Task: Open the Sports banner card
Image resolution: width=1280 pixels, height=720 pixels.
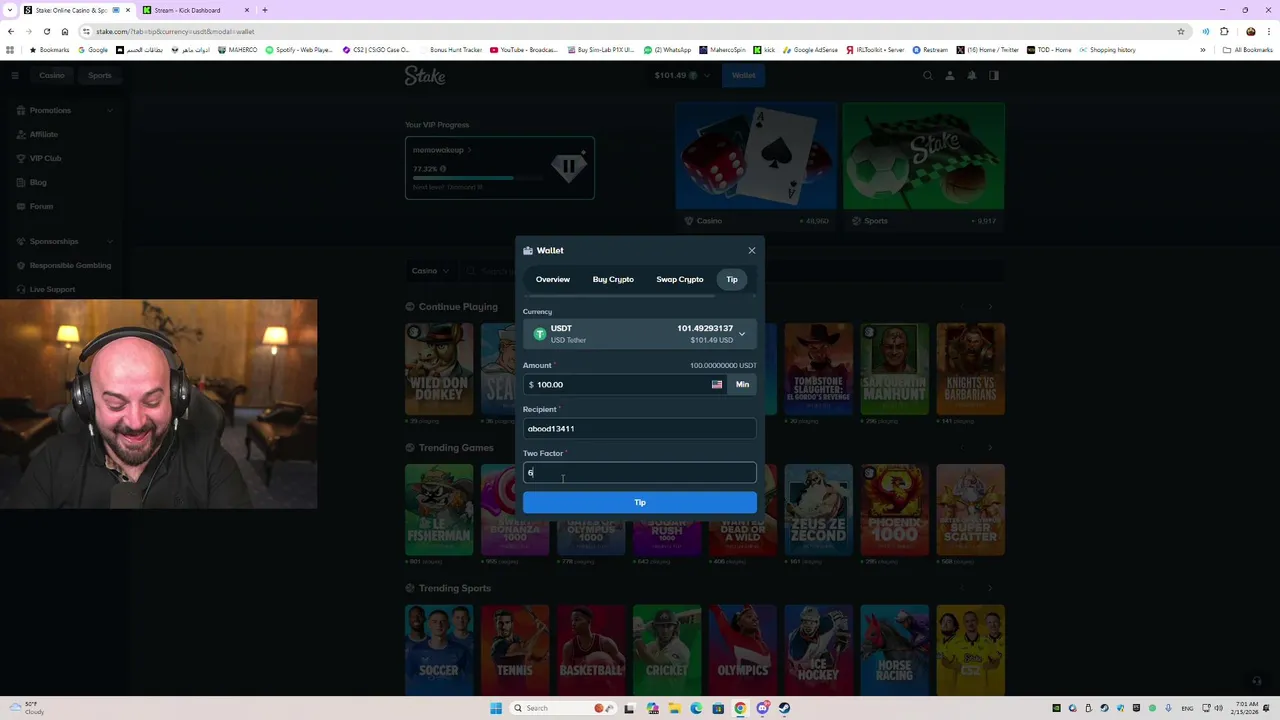Action: [923, 165]
